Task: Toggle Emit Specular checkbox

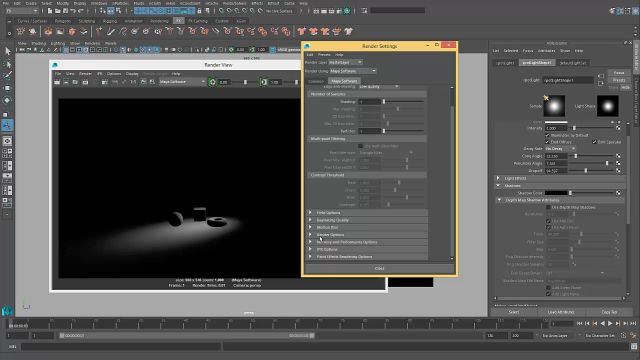Action: tap(594, 142)
